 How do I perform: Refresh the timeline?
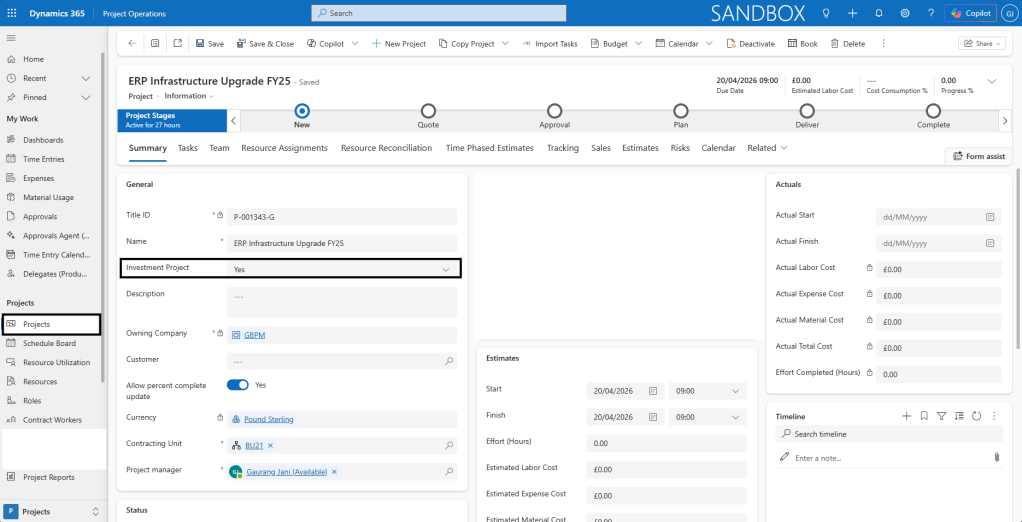click(x=976, y=416)
